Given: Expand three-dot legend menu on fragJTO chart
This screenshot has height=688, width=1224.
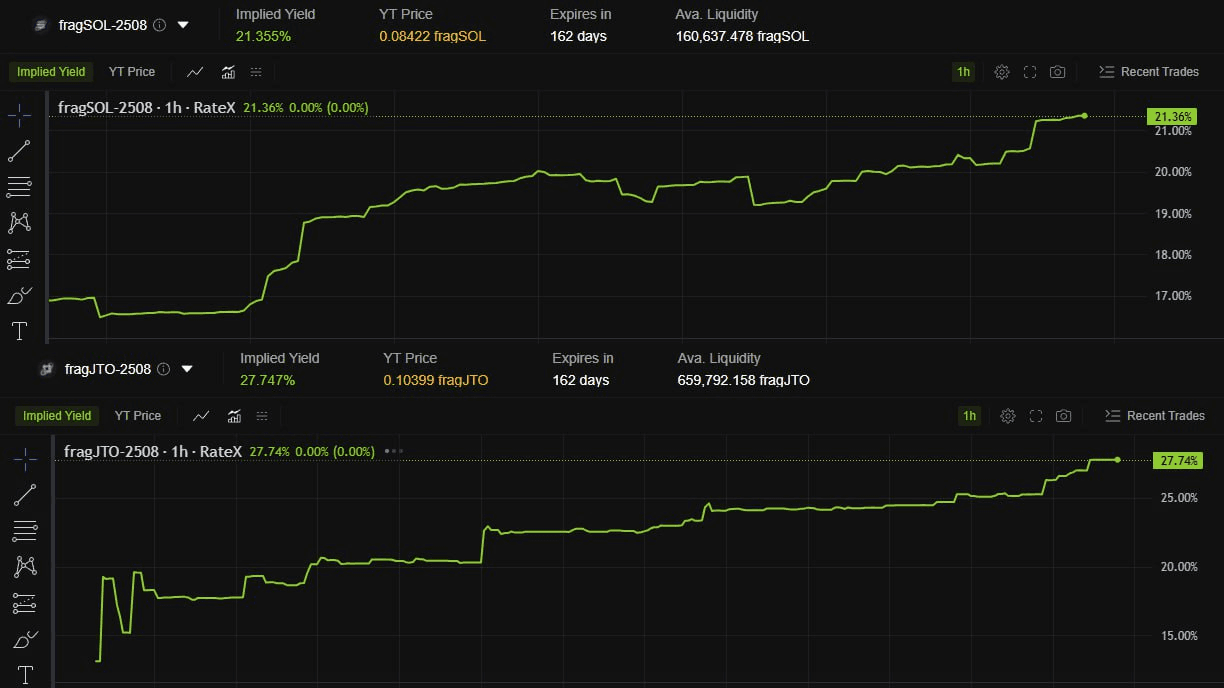Looking at the screenshot, I should coord(394,451).
